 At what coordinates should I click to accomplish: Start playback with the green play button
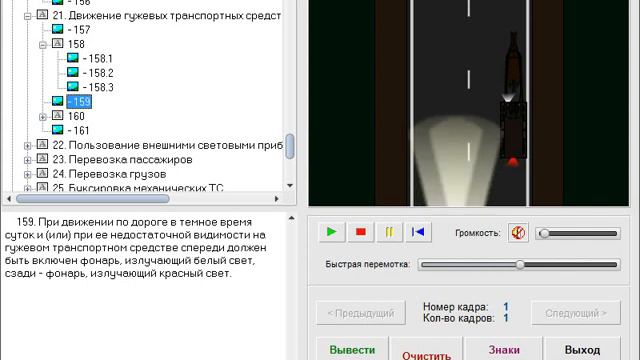click(332, 232)
